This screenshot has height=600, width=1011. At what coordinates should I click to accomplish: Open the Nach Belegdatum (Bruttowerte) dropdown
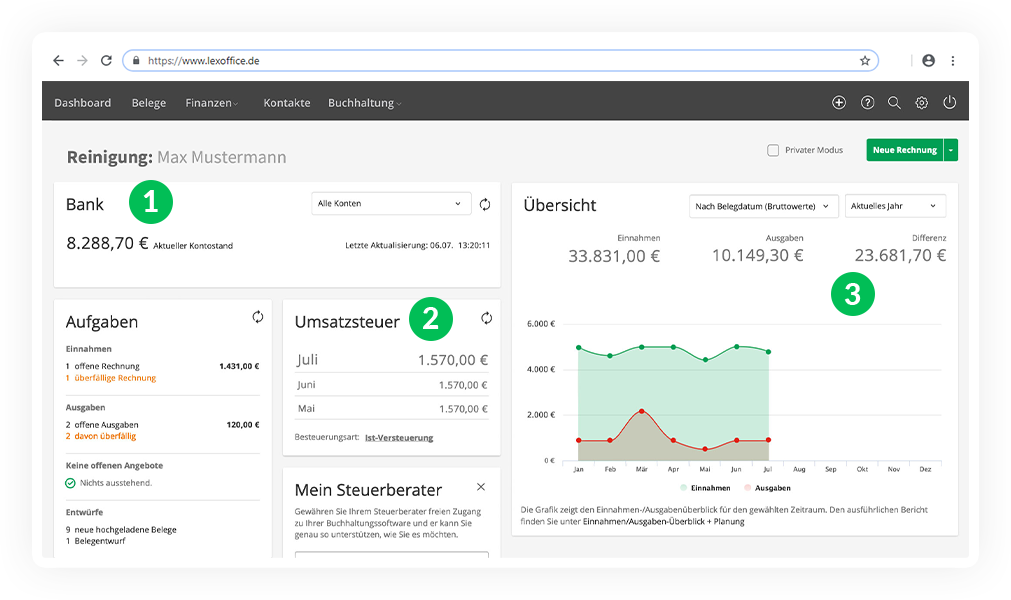point(763,206)
